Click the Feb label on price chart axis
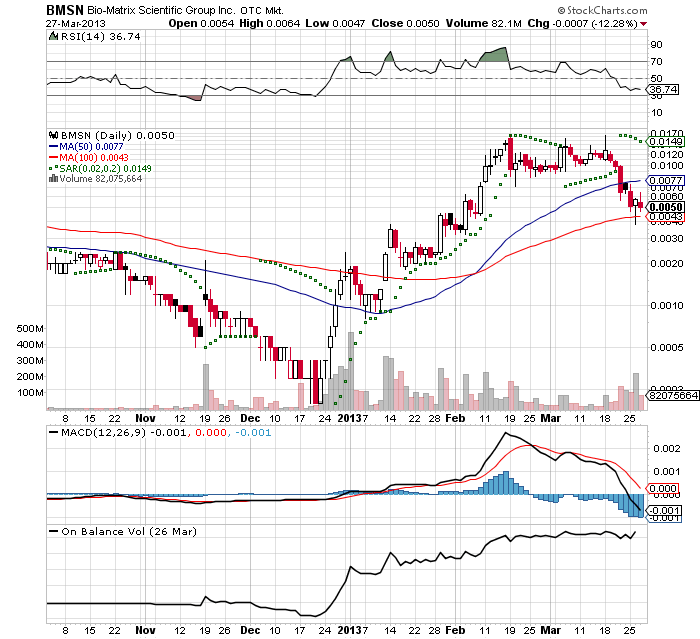Screen dimensions: 700x639 [x=455, y=418]
